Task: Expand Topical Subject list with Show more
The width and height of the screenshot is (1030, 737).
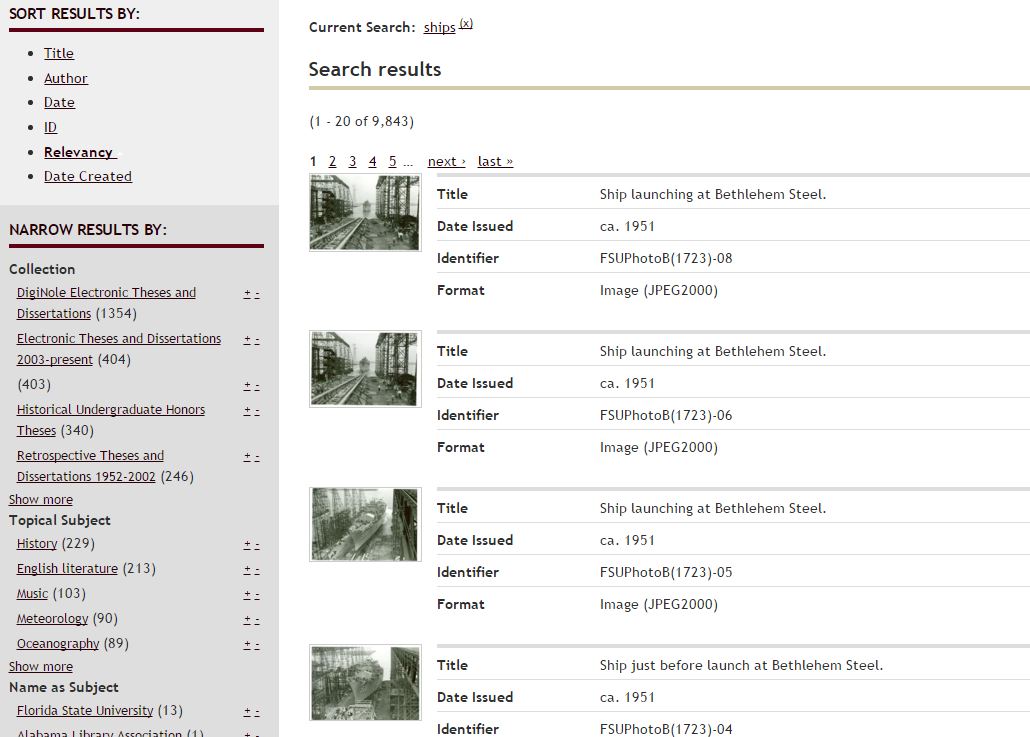Action: click(x=41, y=666)
